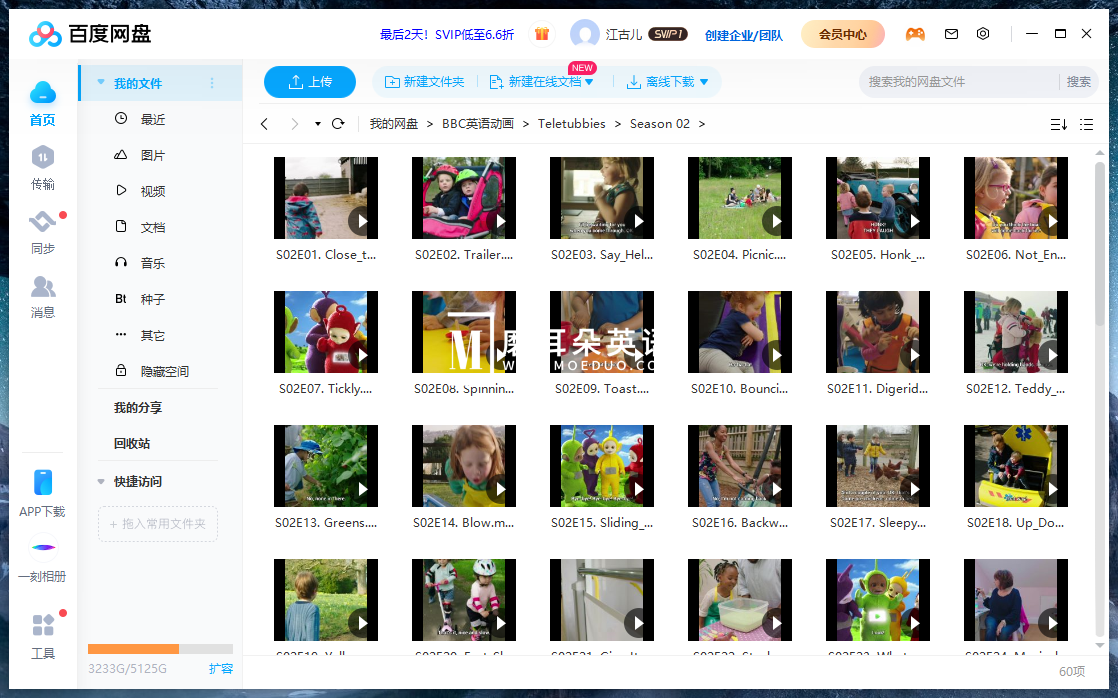Viewport: 1118px width, 698px height.
Task: Open the mail notification icon
Action: coord(950,33)
